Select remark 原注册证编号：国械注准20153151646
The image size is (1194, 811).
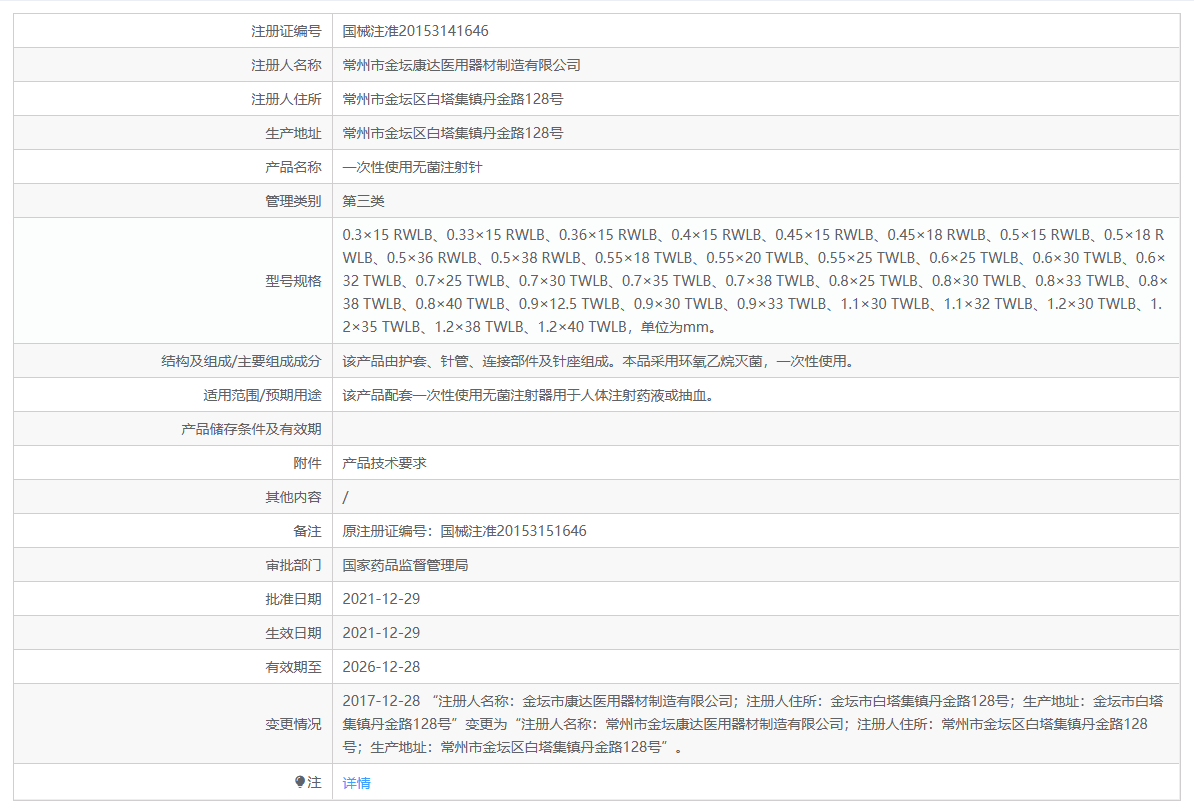pyautogui.click(x=465, y=531)
